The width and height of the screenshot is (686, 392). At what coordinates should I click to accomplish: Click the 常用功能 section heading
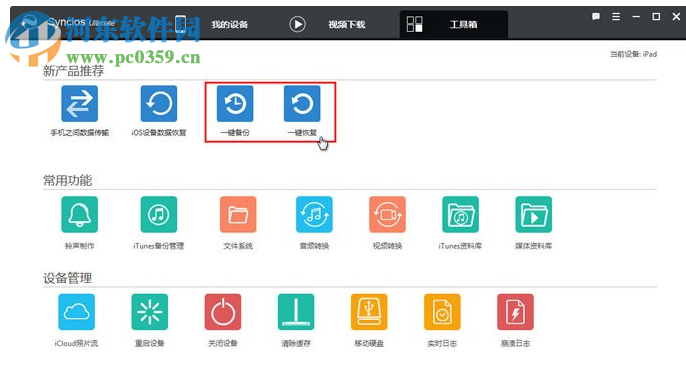pyautogui.click(x=67, y=180)
